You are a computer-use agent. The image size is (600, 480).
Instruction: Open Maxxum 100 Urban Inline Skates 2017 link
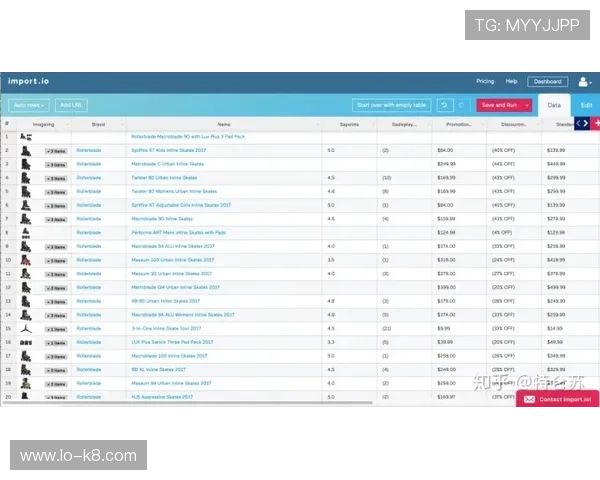pos(173,260)
